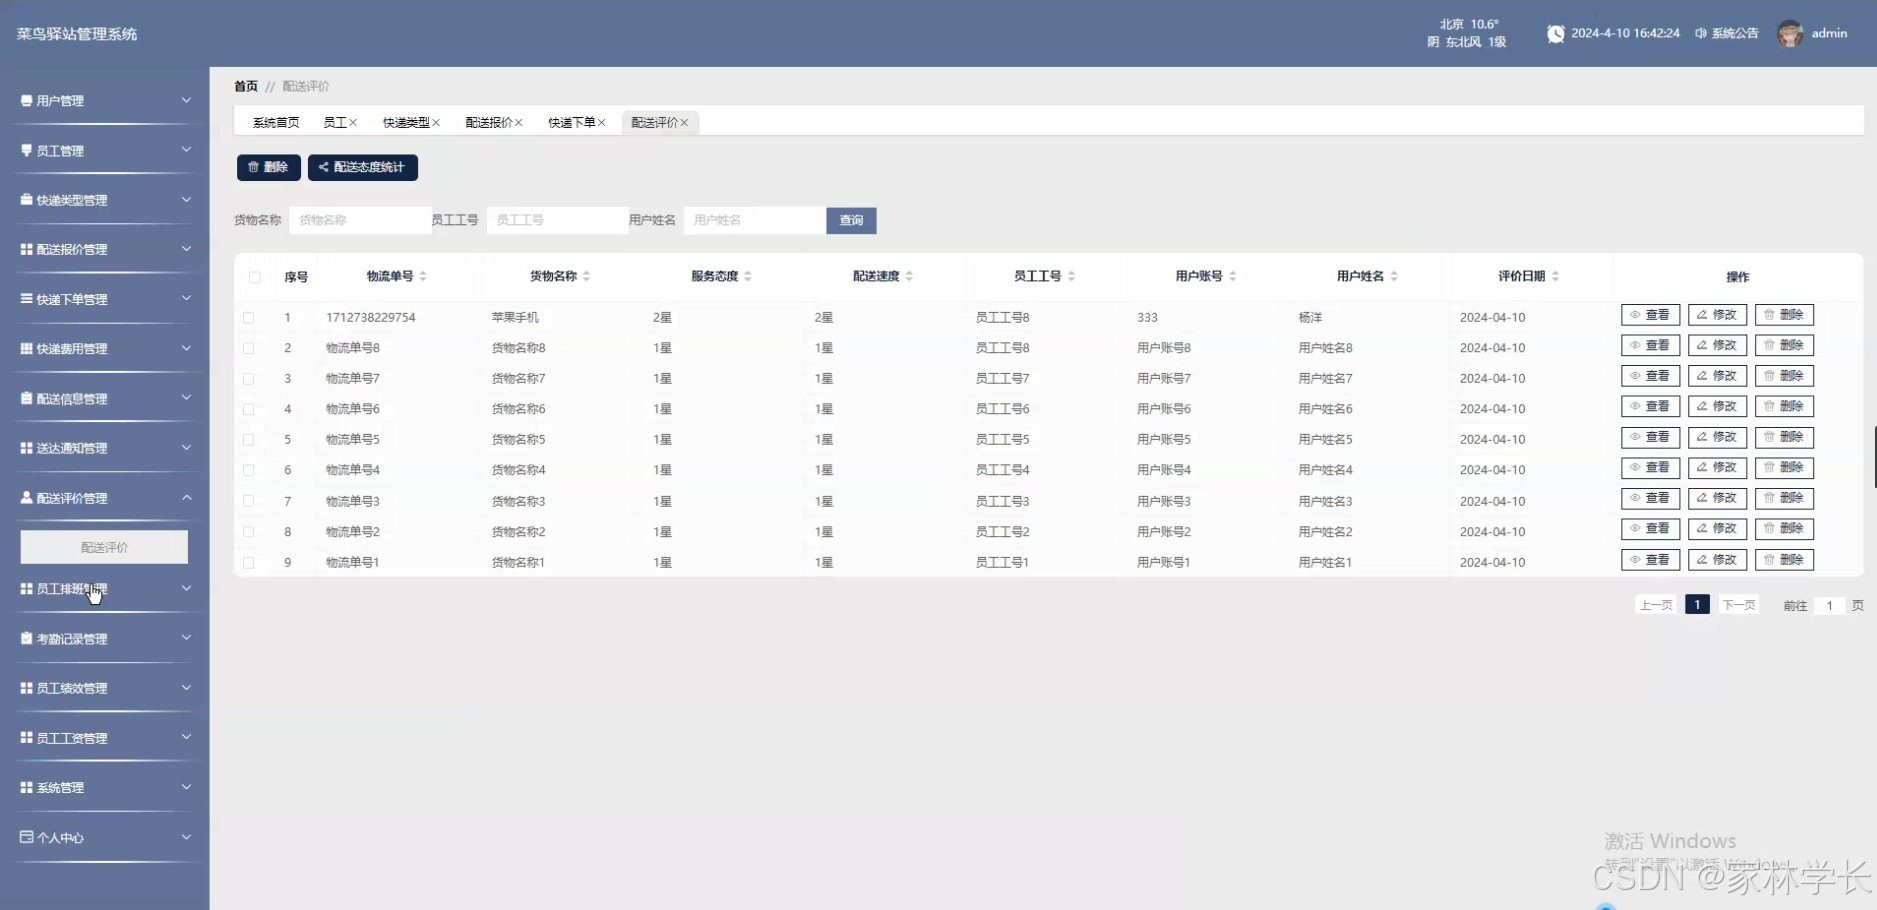Click the 员工工号 search input
This screenshot has height=910, width=1877.
(x=557, y=220)
